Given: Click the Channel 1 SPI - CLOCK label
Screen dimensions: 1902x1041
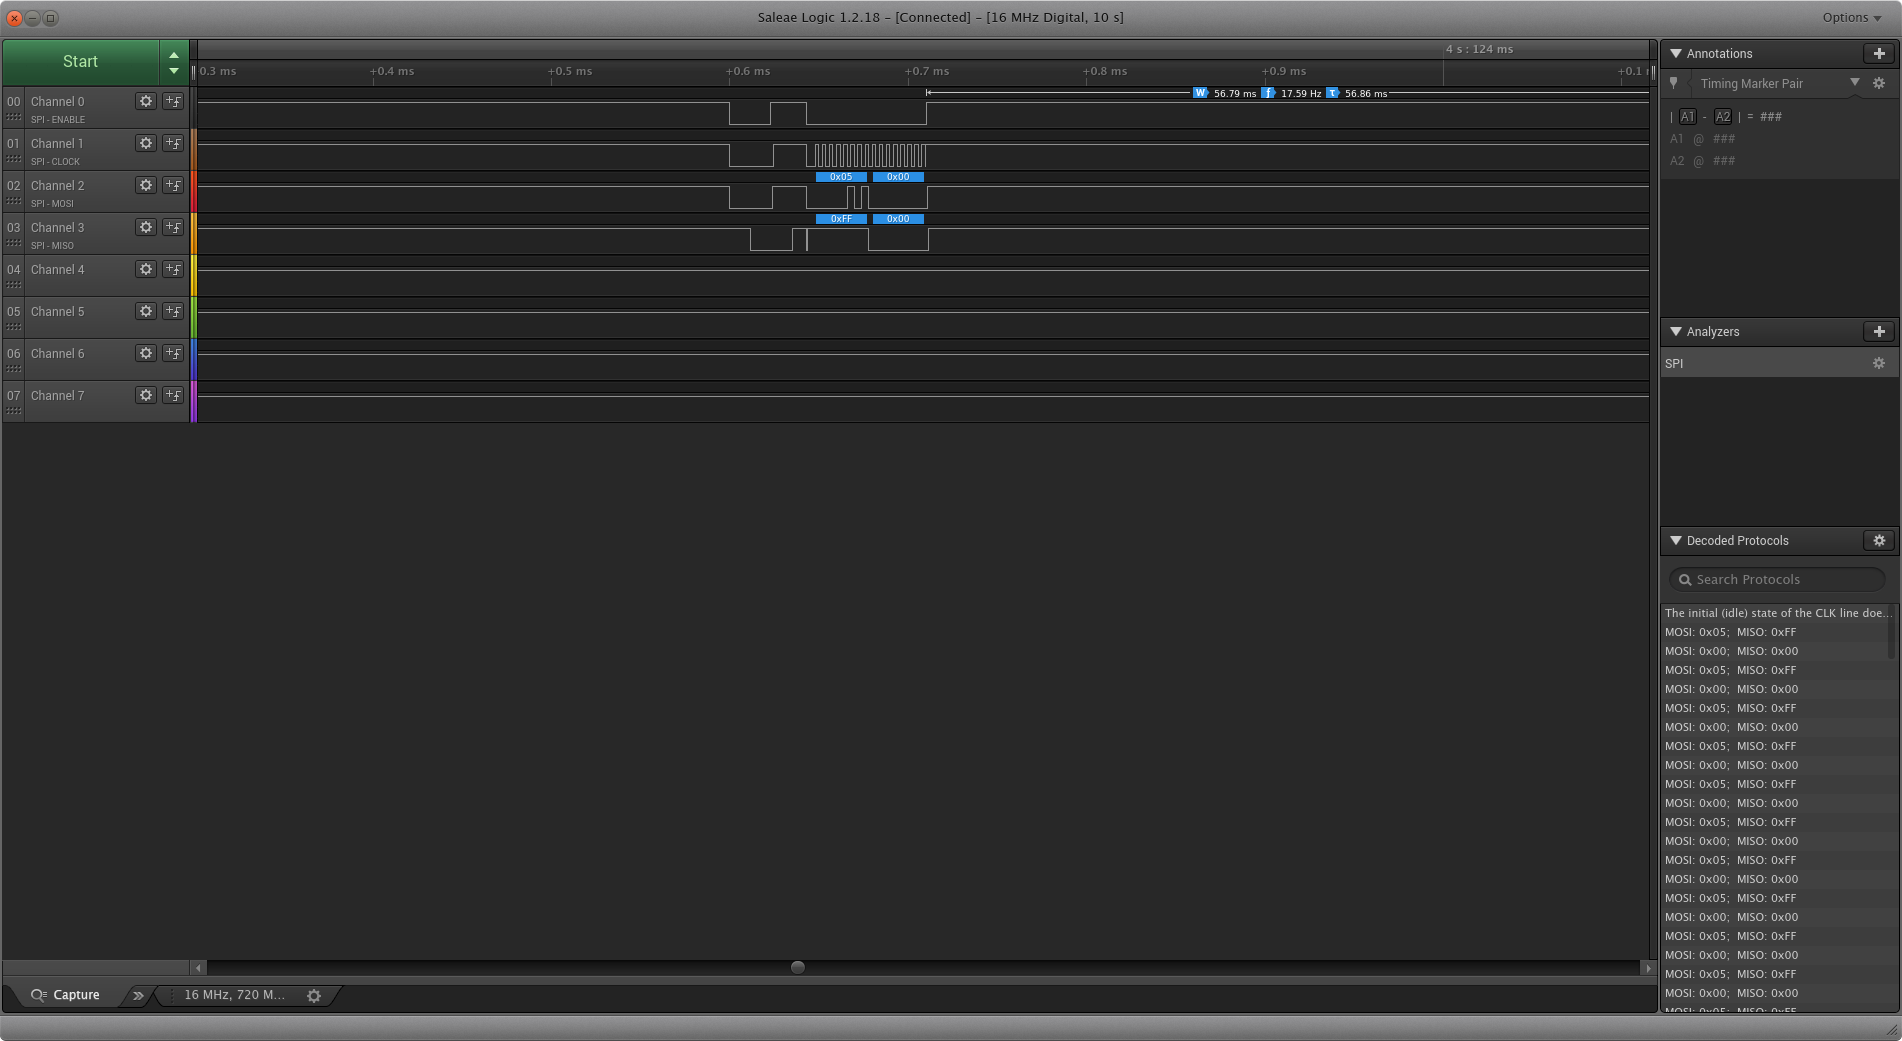Looking at the screenshot, I should 55,161.
